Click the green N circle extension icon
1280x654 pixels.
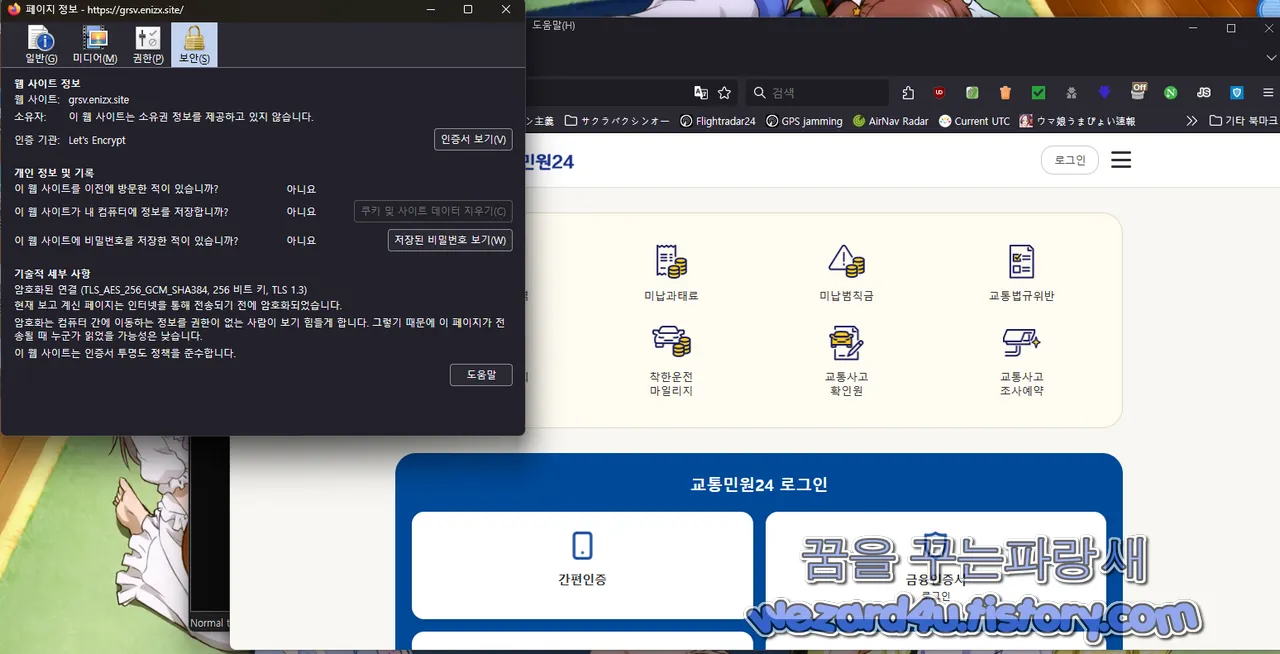(1170, 93)
